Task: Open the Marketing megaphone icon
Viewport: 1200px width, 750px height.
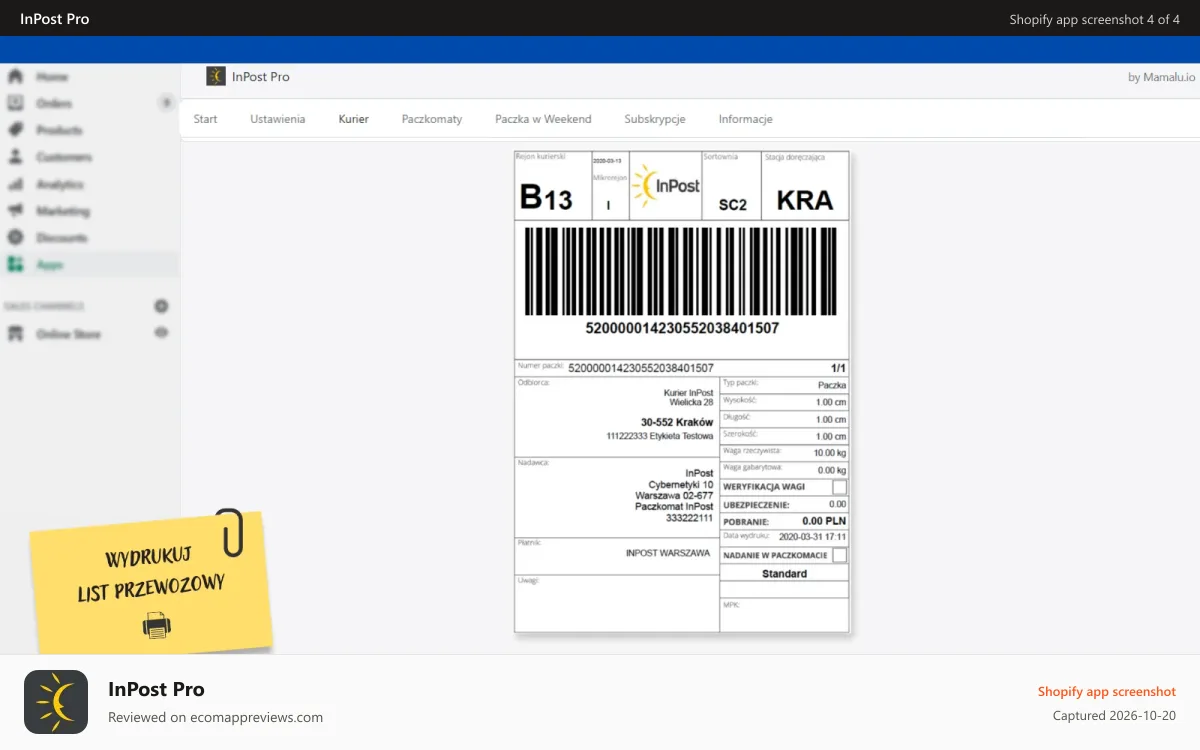Action: 15,211
